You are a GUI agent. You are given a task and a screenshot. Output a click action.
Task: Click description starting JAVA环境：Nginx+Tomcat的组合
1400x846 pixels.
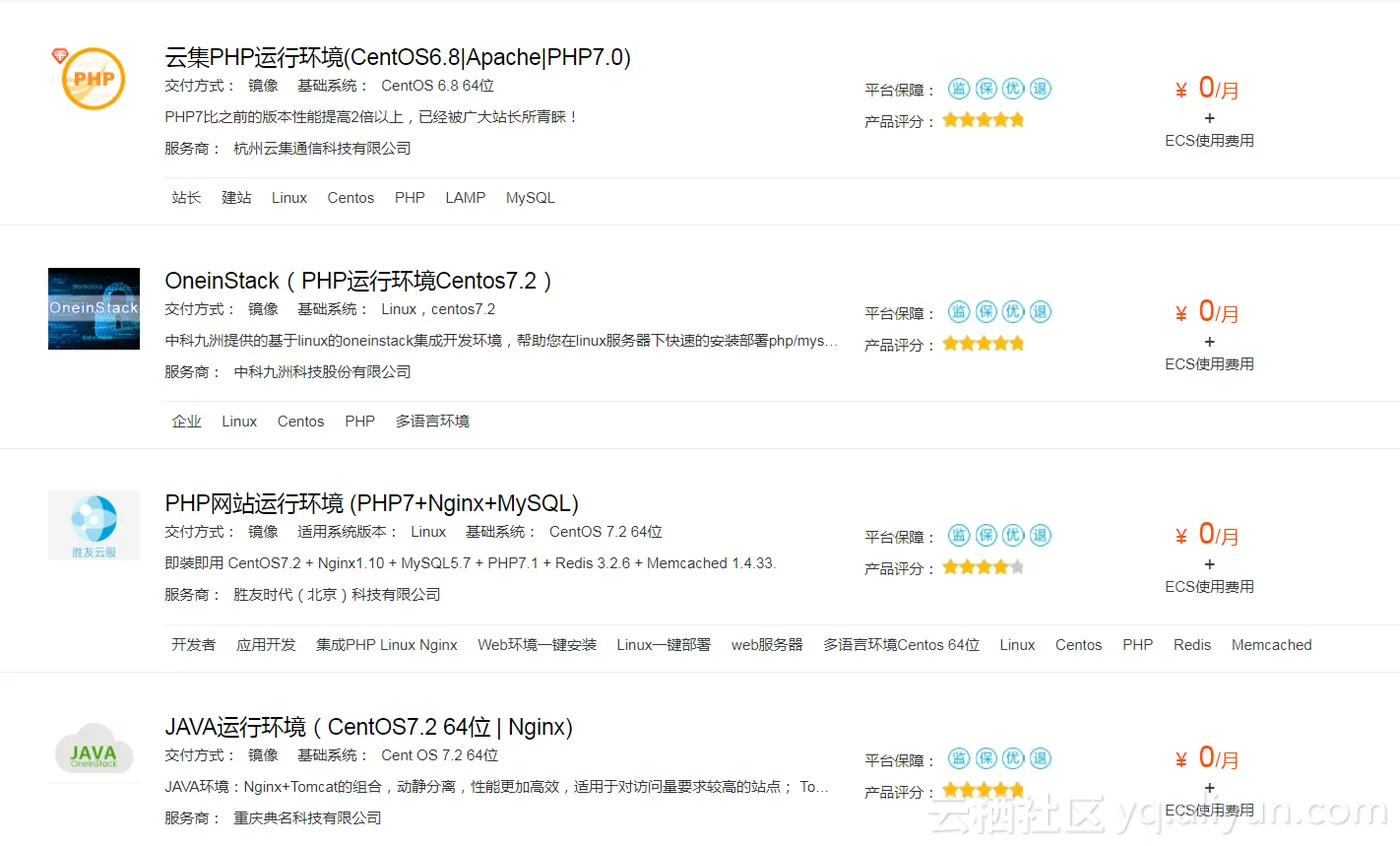497,787
